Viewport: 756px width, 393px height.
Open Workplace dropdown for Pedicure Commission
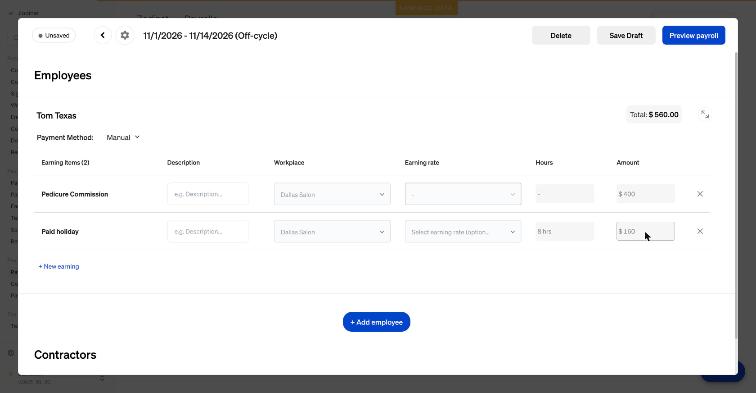click(332, 194)
